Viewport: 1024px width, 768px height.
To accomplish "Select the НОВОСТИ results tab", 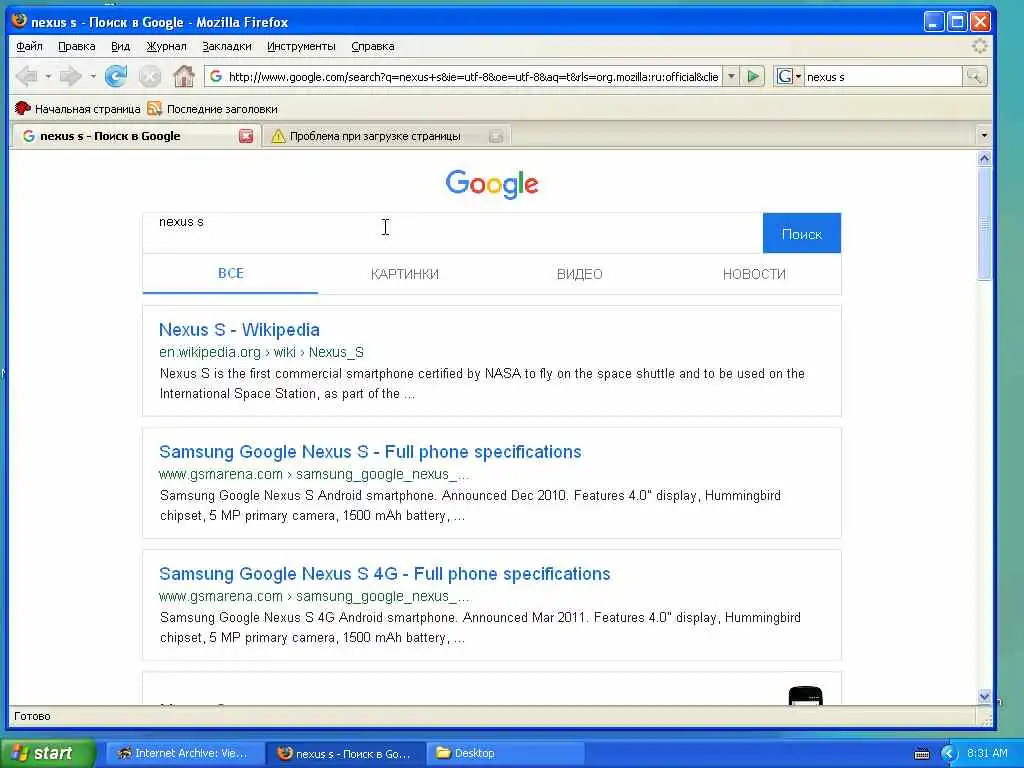I will (754, 274).
